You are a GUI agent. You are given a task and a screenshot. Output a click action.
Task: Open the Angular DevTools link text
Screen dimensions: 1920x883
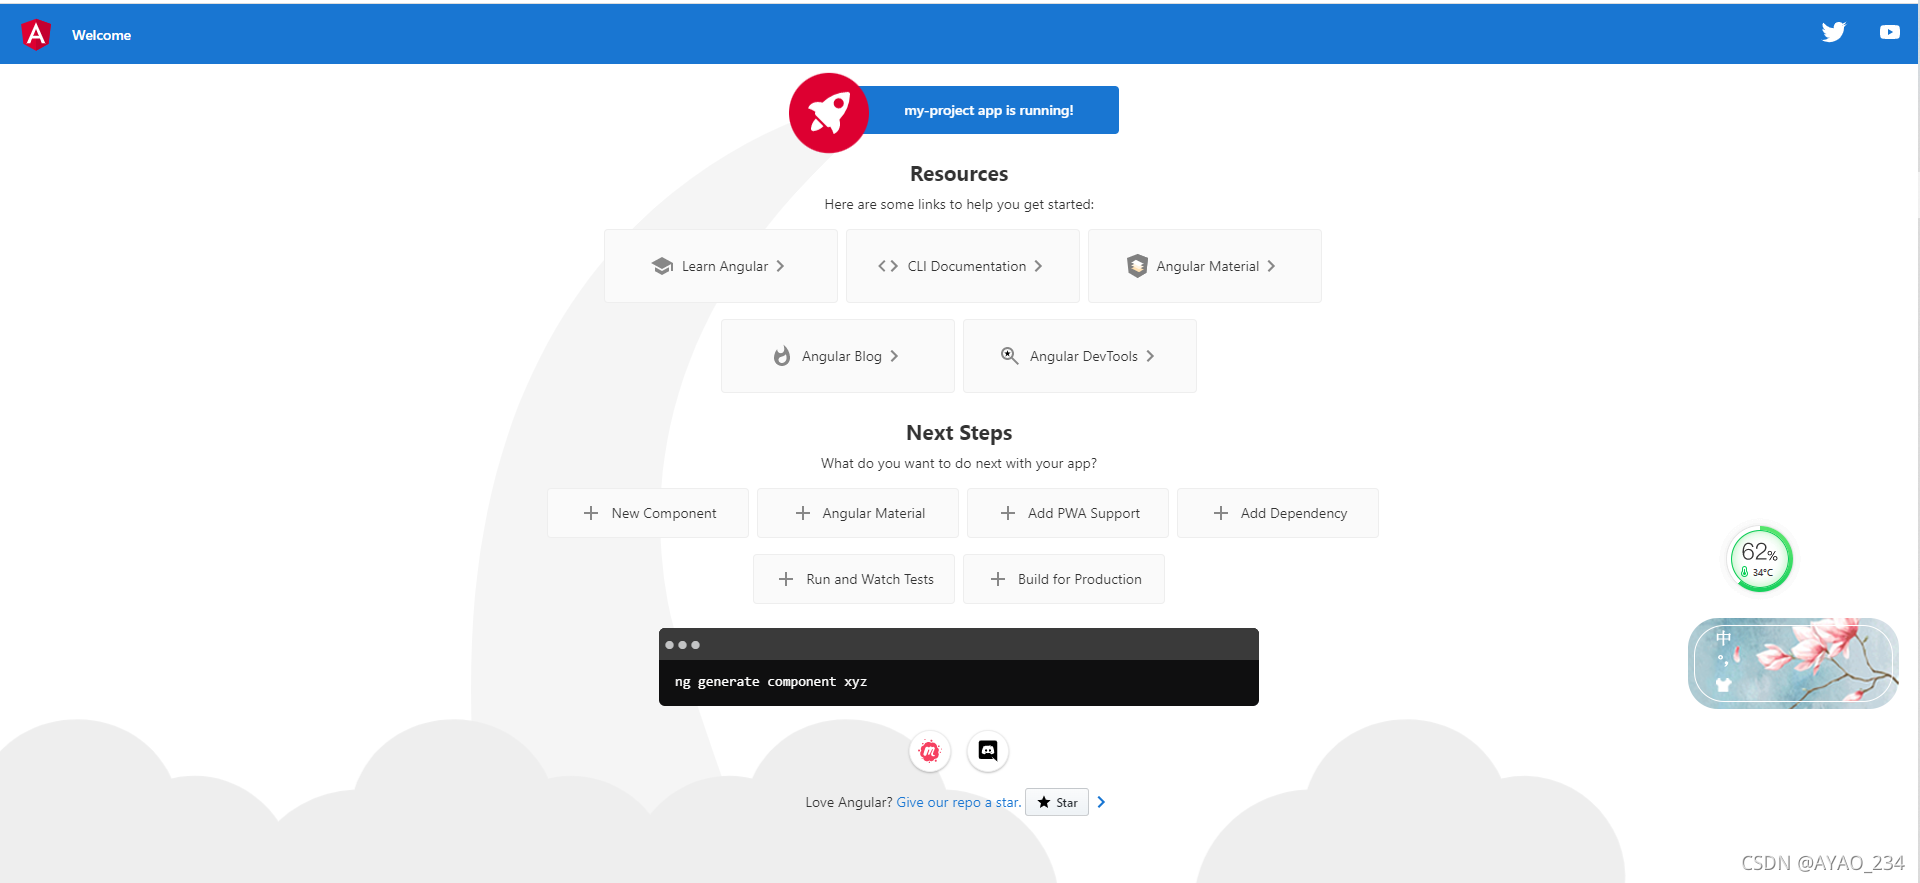1084,356
